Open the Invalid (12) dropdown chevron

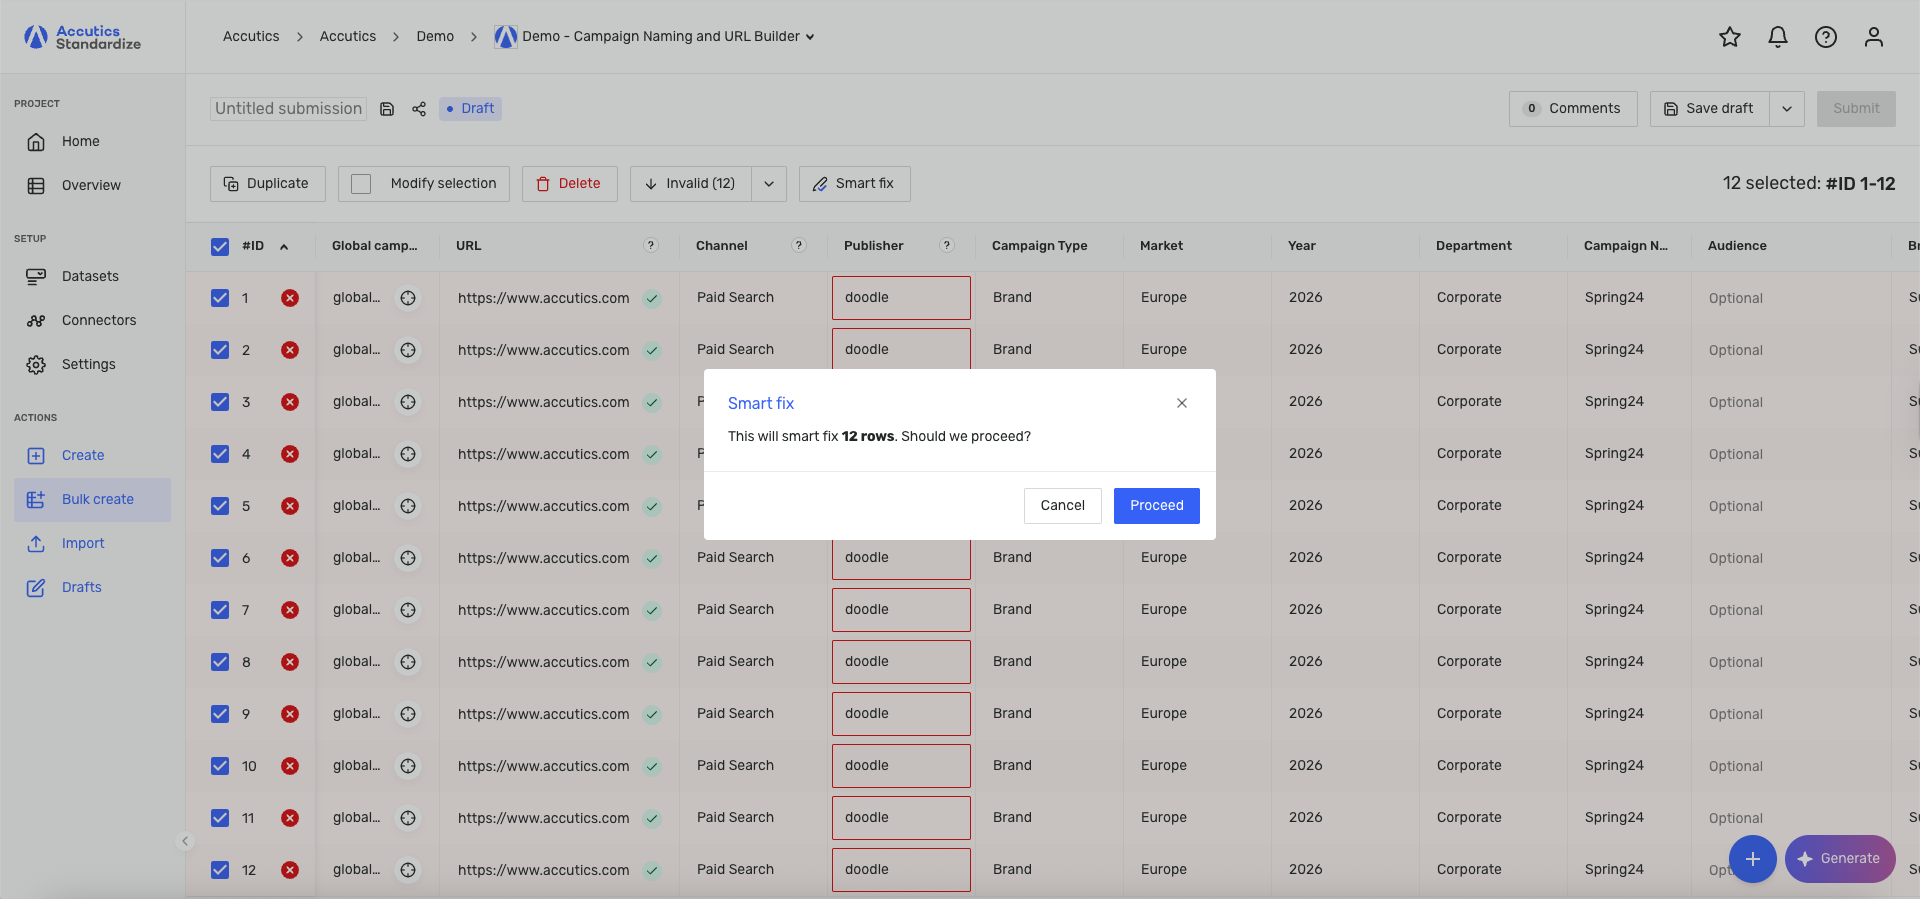769,184
